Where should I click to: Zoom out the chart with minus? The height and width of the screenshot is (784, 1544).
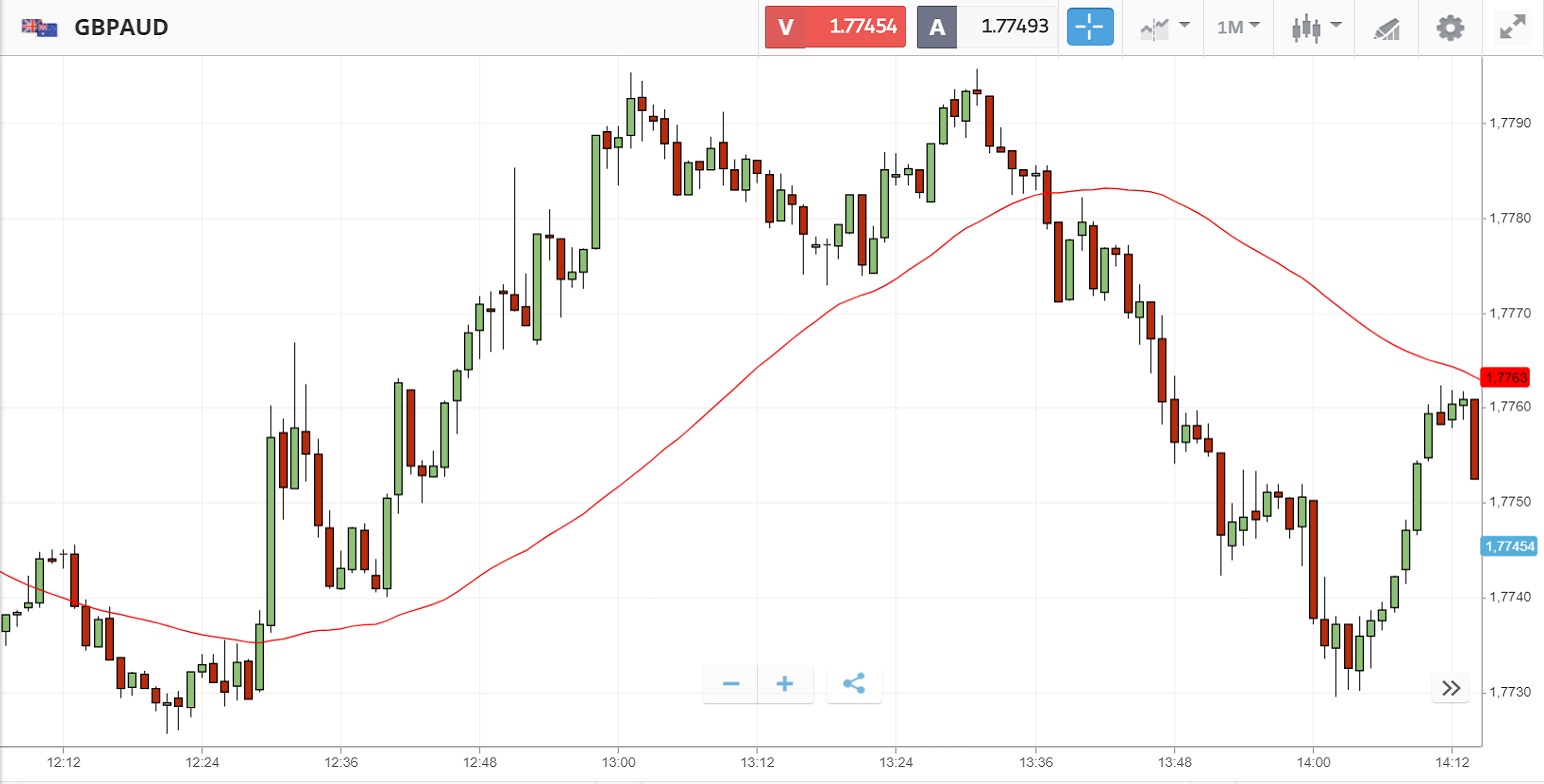click(x=731, y=684)
